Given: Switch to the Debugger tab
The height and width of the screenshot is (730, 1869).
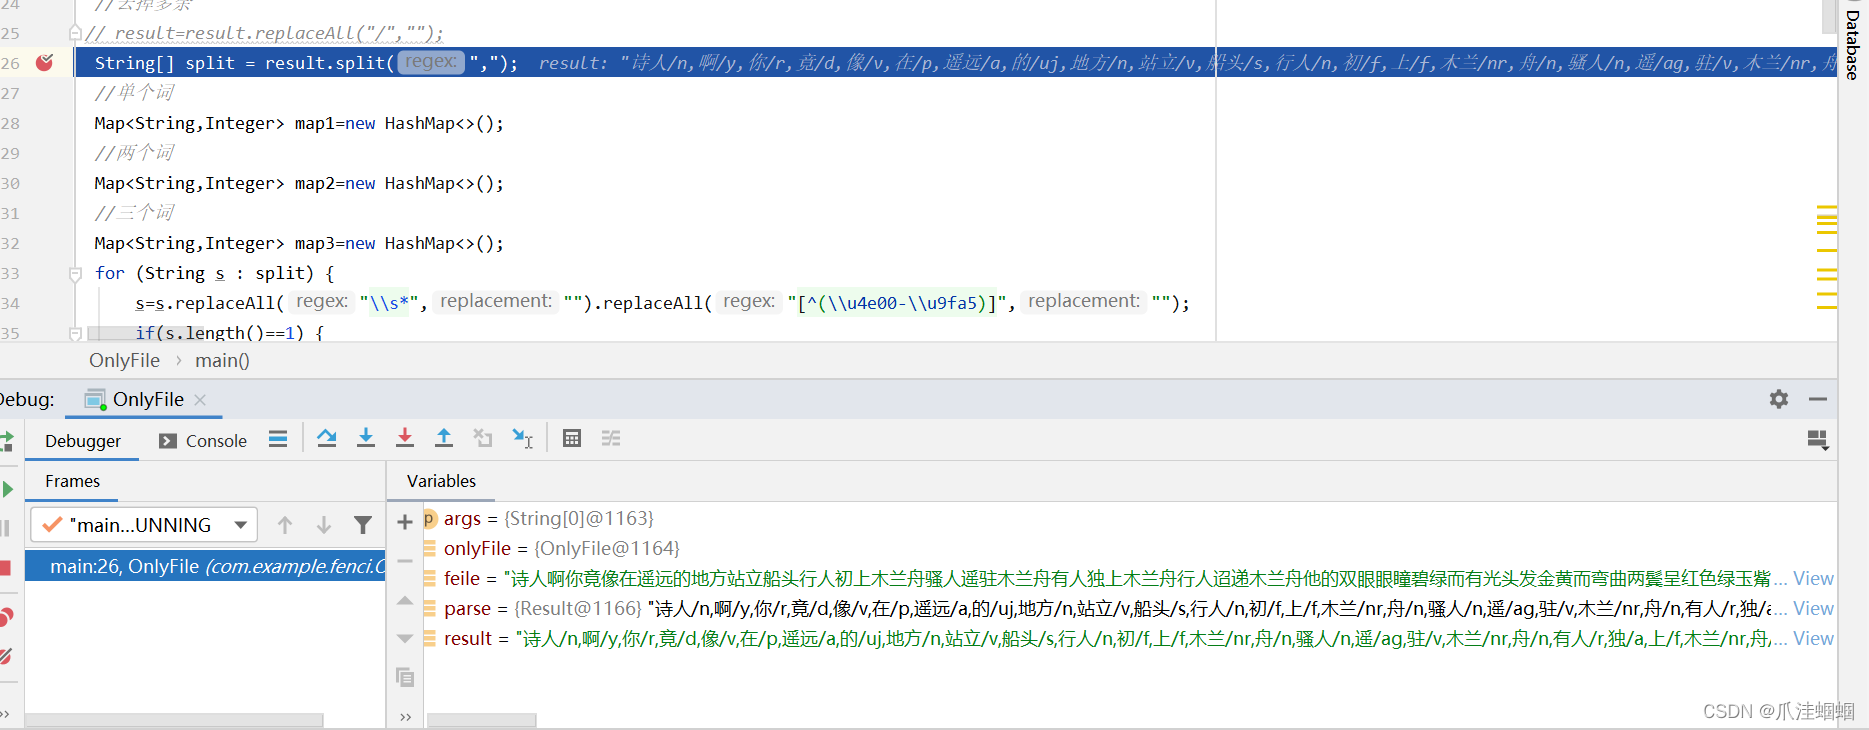Looking at the screenshot, I should pyautogui.click(x=83, y=441).
